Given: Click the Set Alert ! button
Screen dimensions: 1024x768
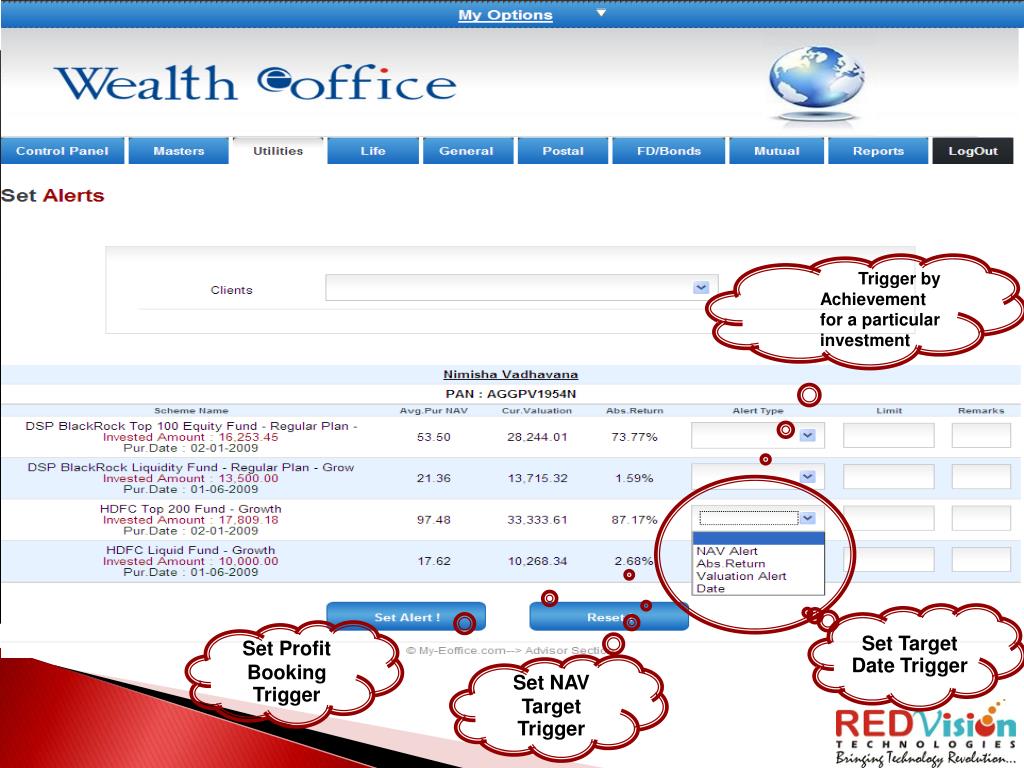Looking at the screenshot, I should [x=406, y=617].
